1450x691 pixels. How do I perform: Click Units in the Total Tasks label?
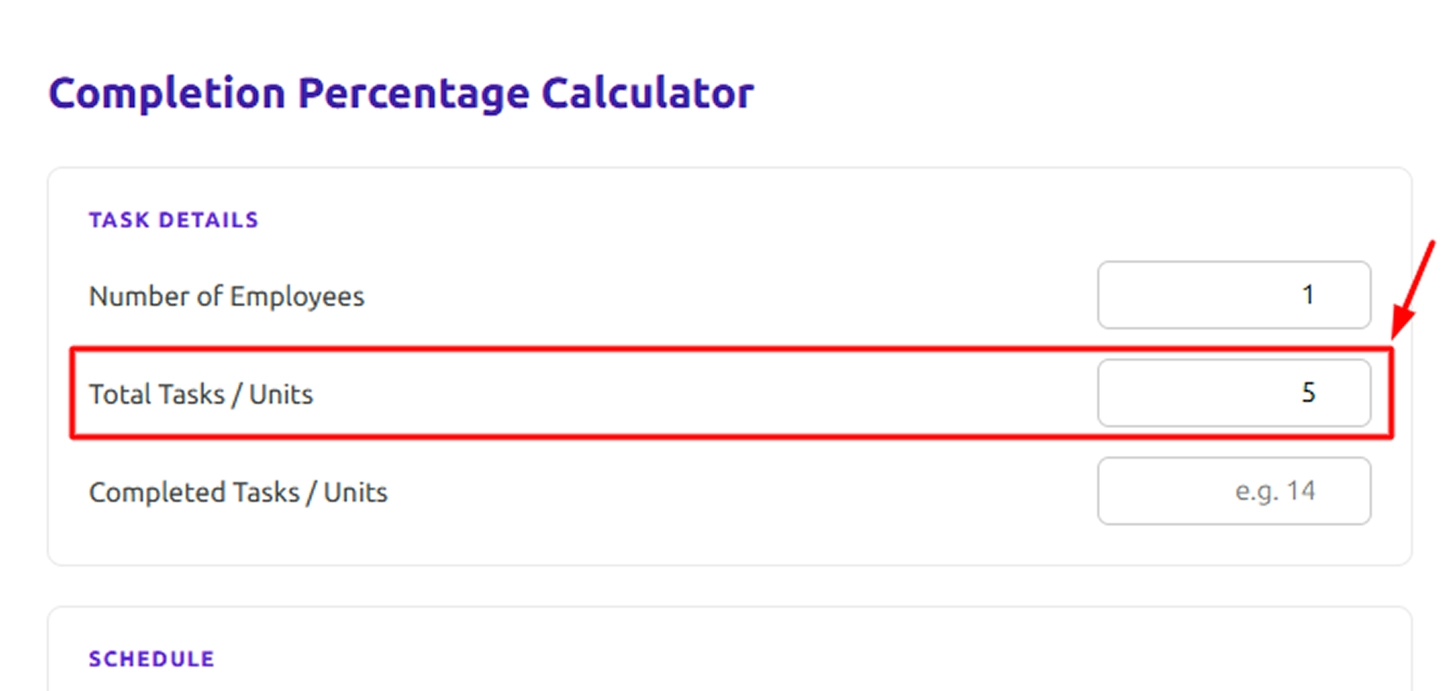(x=281, y=394)
